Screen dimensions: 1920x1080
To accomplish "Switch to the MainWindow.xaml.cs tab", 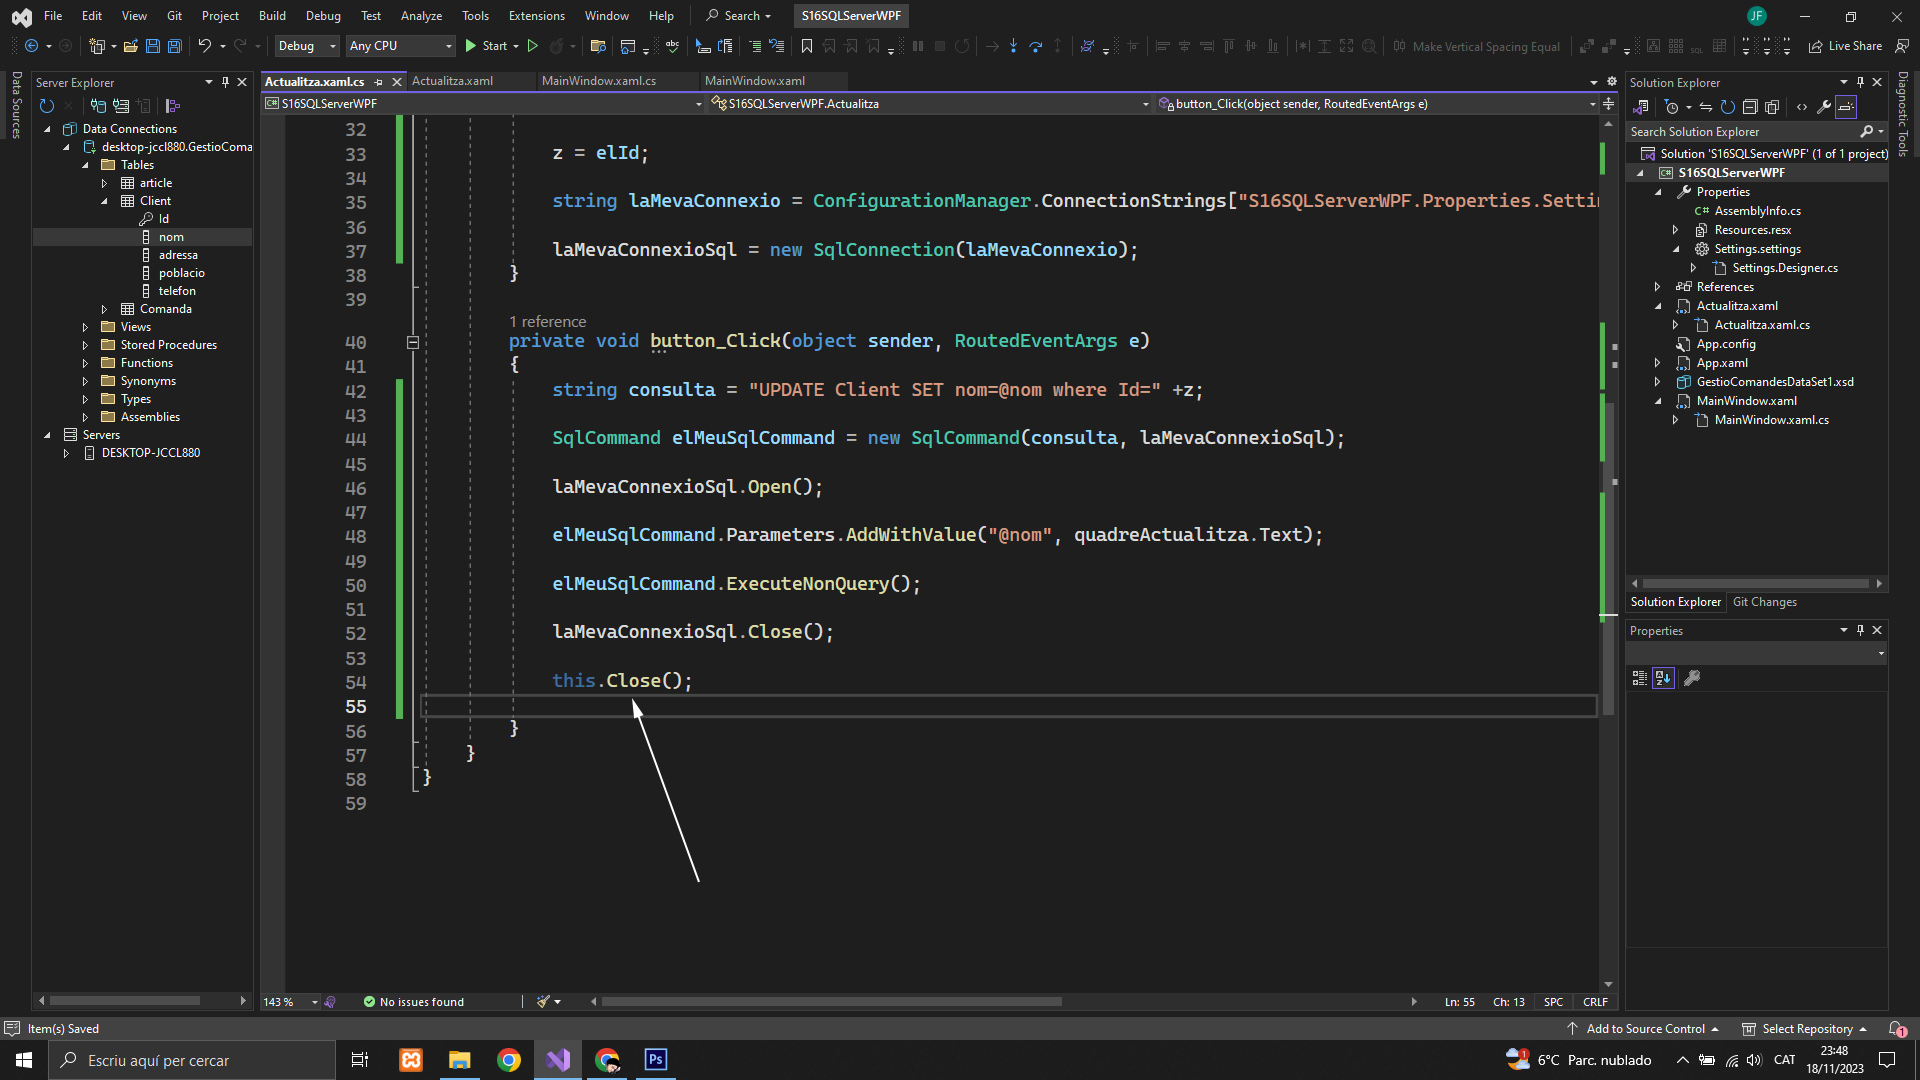I will (x=598, y=81).
